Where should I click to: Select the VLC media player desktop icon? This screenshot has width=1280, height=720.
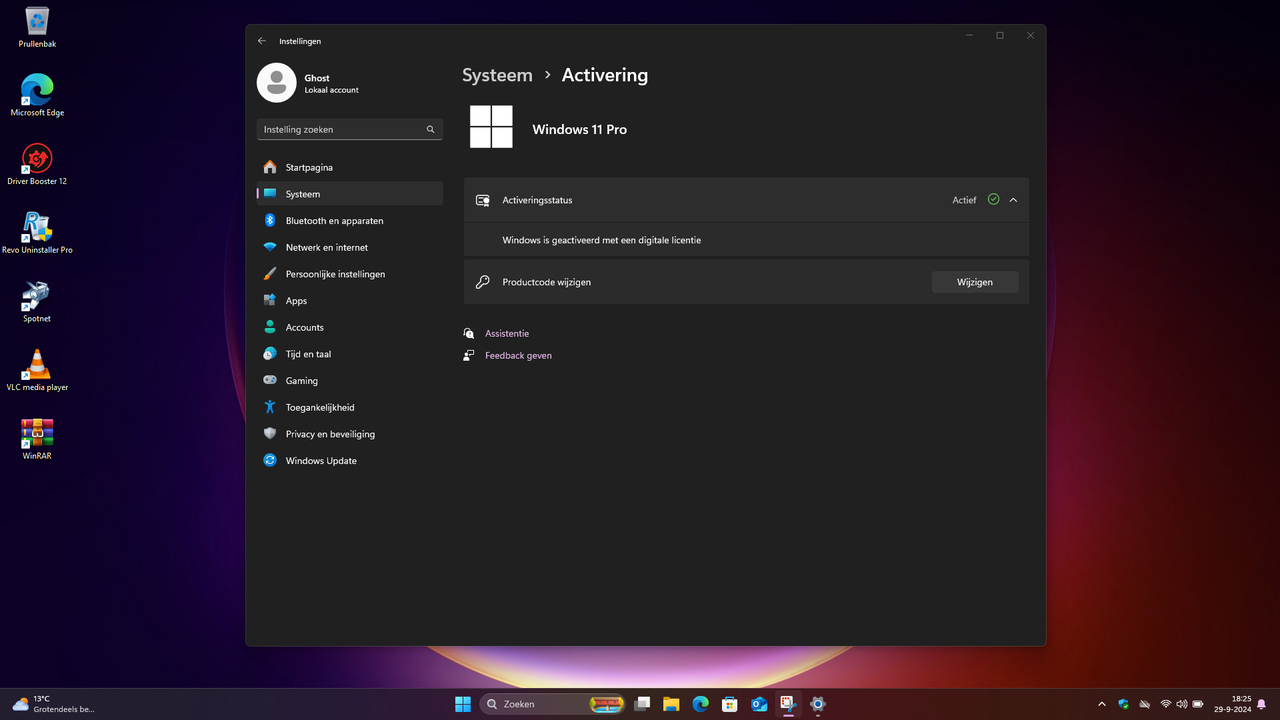(37, 370)
